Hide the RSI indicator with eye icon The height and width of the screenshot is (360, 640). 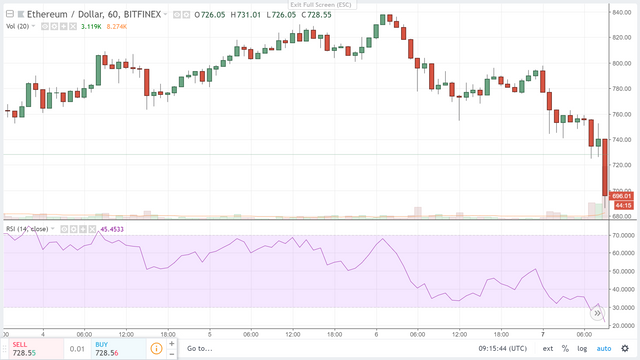tap(64, 229)
